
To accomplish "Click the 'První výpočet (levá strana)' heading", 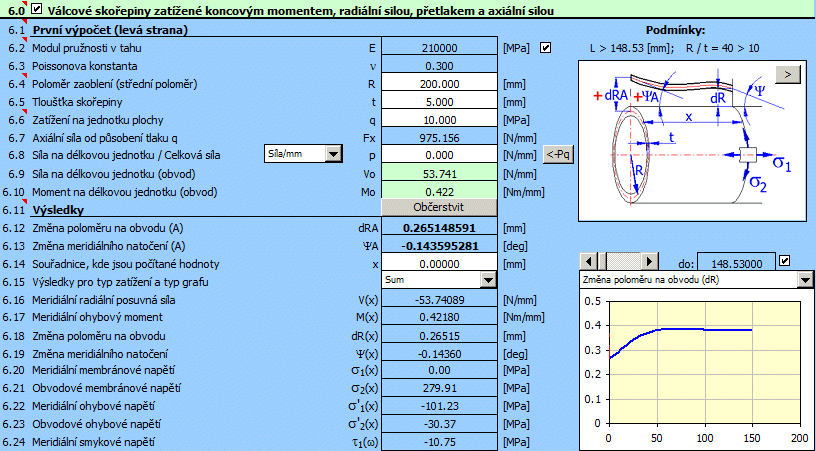I will pyautogui.click(x=110, y=30).
